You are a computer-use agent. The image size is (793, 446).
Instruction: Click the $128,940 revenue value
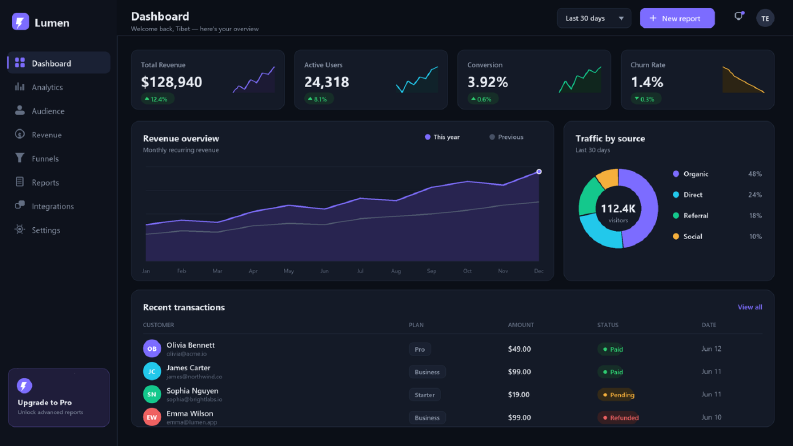coord(171,82)
